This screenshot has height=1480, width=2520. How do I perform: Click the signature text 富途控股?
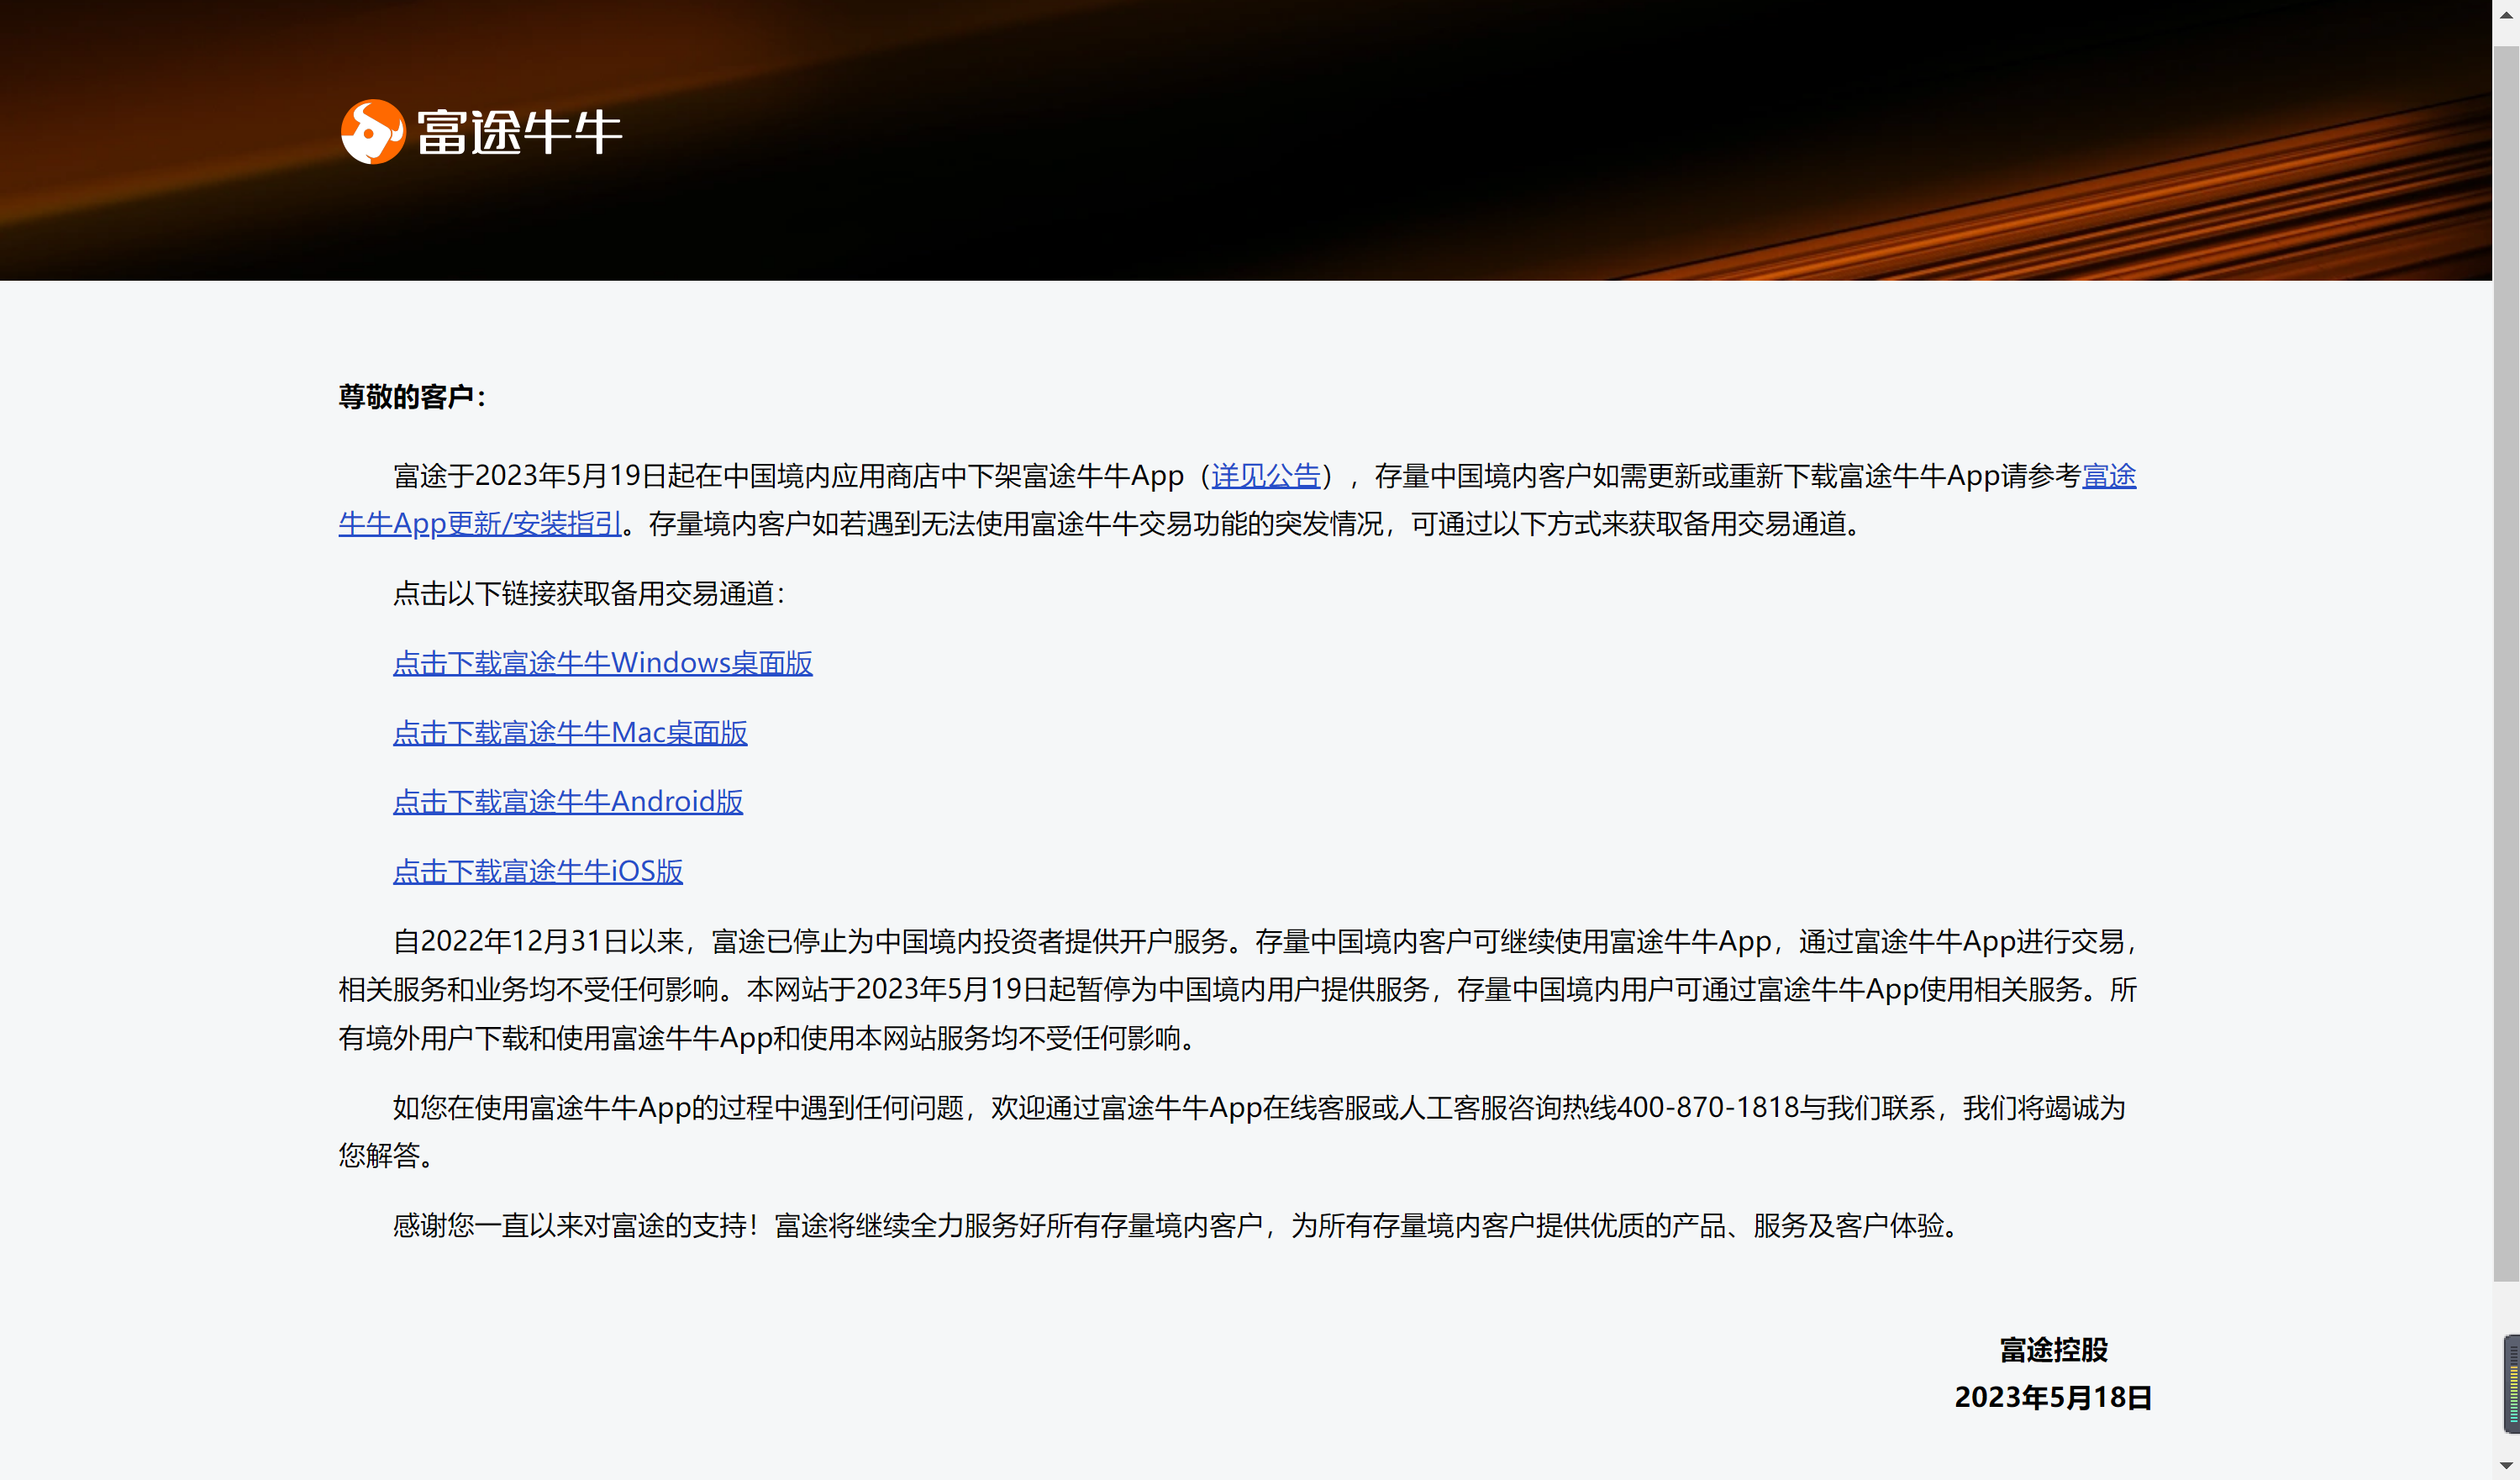pos(2053,1350)
